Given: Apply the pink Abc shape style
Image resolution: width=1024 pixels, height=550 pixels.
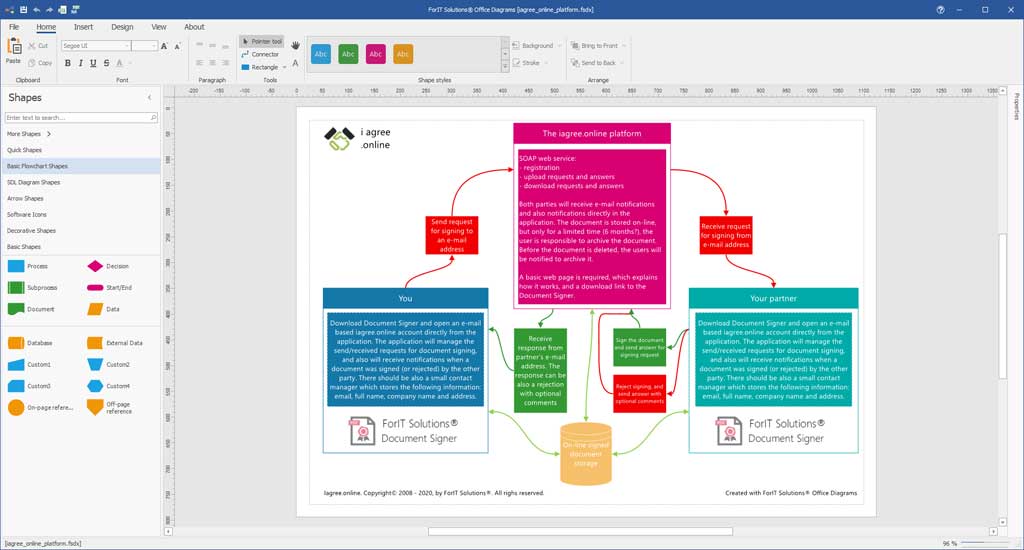Looking at the screenshot, I should 375,54.
